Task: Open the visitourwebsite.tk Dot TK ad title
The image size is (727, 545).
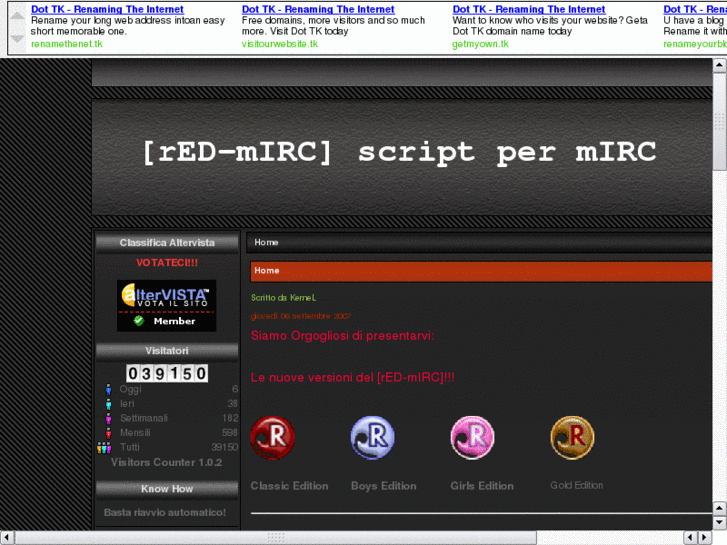Action: [x=318, y=9]
